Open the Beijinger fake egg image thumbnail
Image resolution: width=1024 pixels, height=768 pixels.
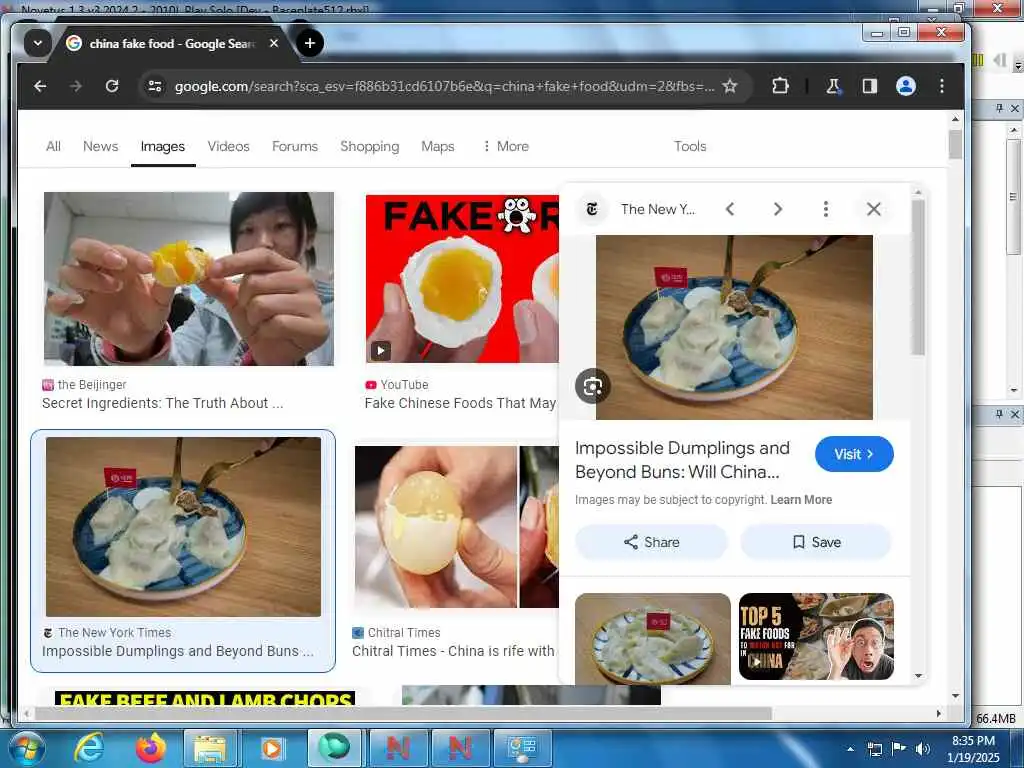pyautogui.click(x=189, y=279)
